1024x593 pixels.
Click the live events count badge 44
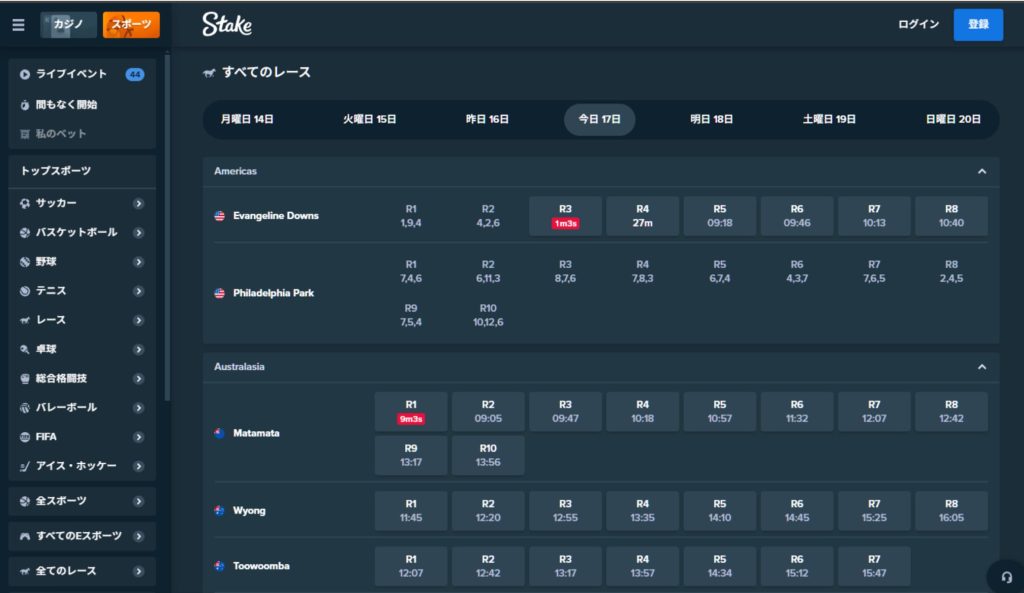135,74
